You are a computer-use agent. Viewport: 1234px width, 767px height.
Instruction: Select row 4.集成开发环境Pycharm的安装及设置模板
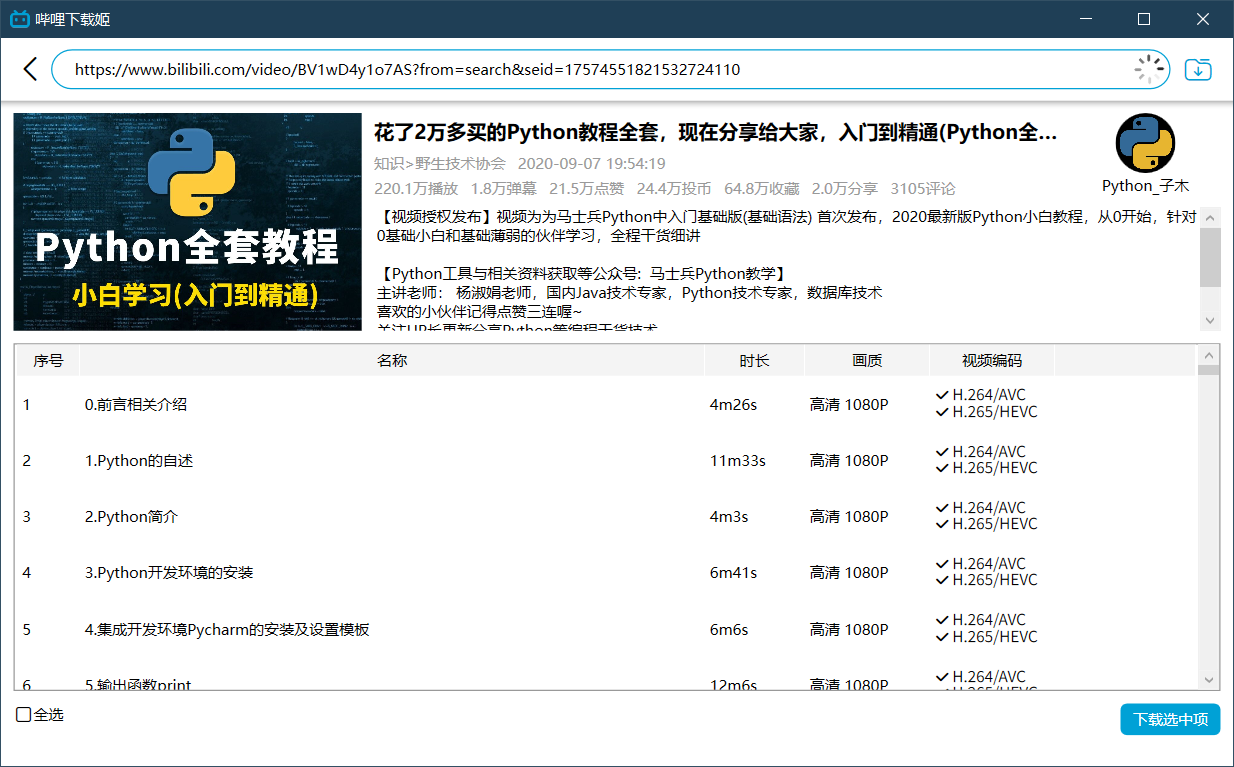pos(606,629)
